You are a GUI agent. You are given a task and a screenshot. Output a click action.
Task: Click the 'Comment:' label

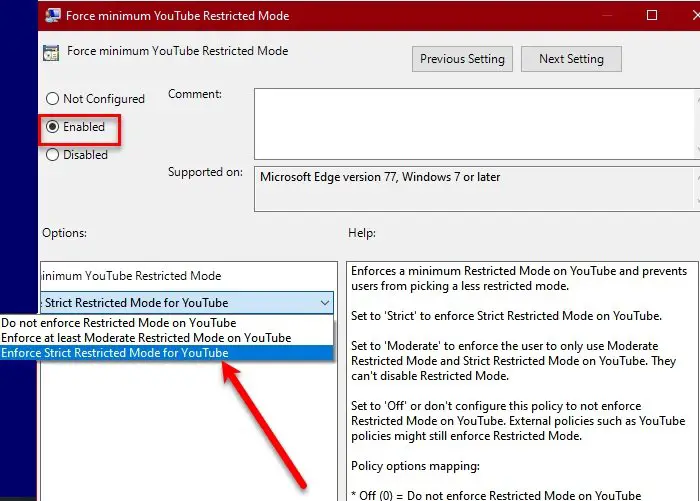pos(195,94)
